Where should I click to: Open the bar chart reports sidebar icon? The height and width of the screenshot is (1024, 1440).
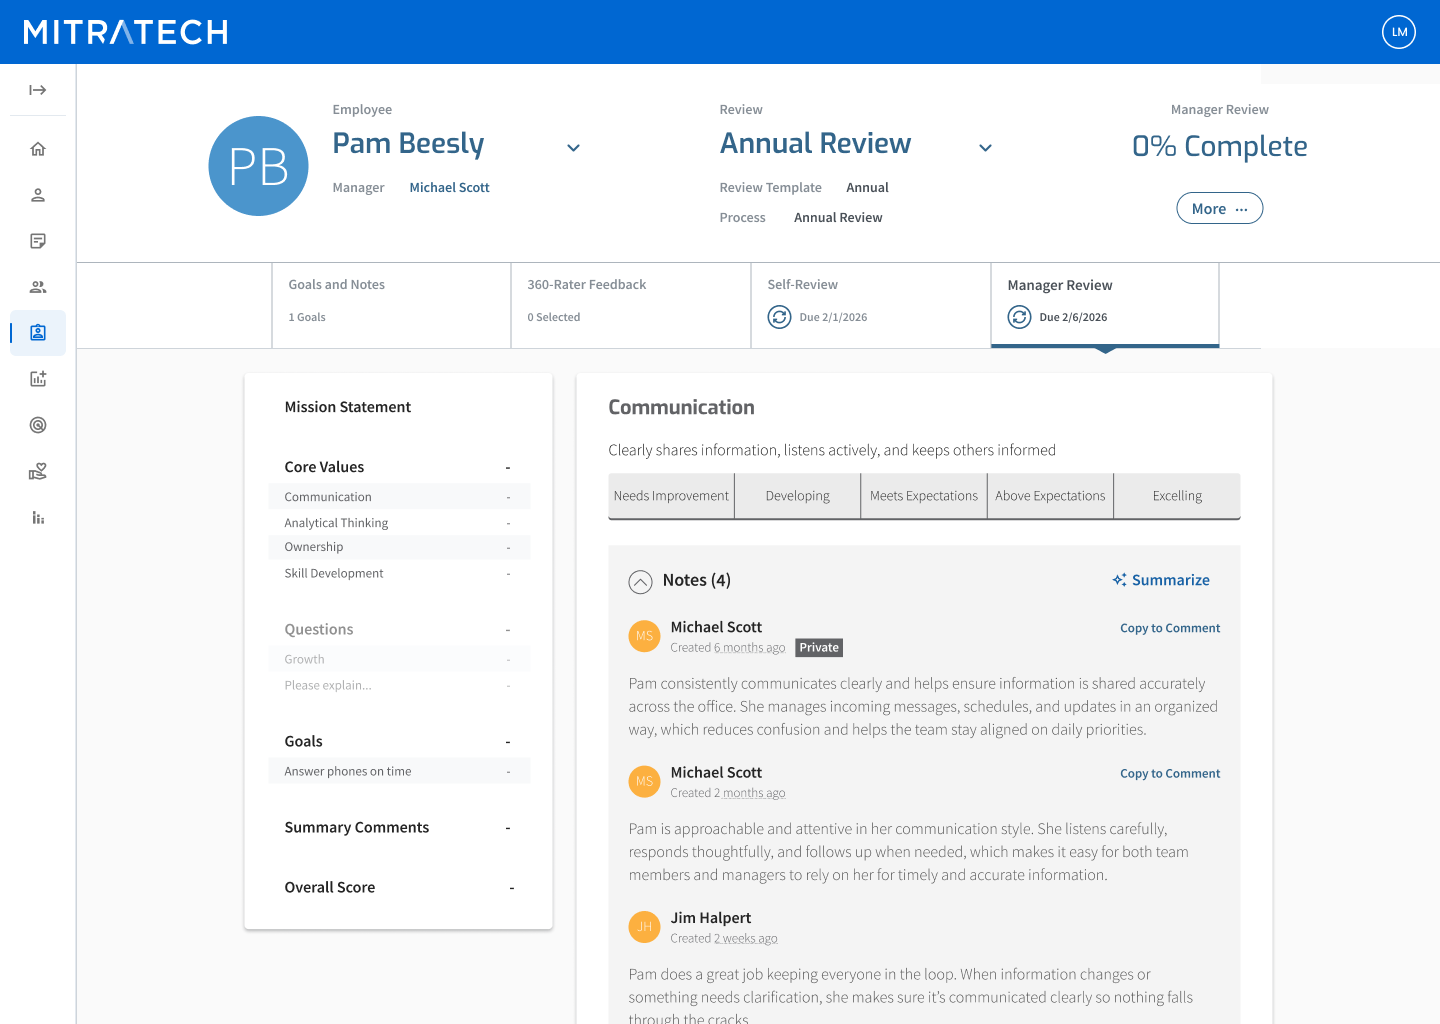[38, 517]
